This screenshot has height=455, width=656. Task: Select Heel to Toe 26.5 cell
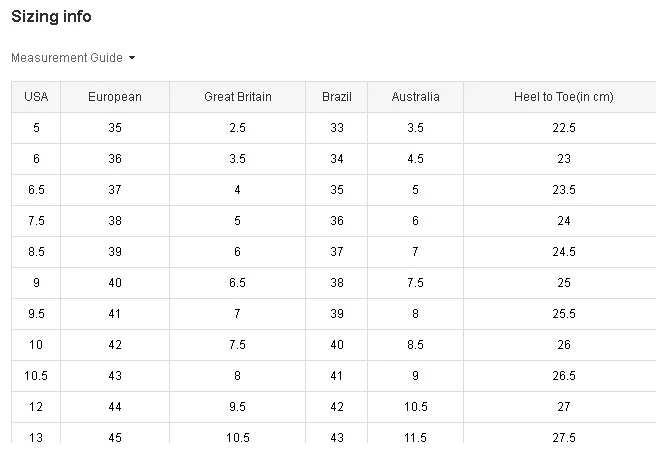(564, 376)
